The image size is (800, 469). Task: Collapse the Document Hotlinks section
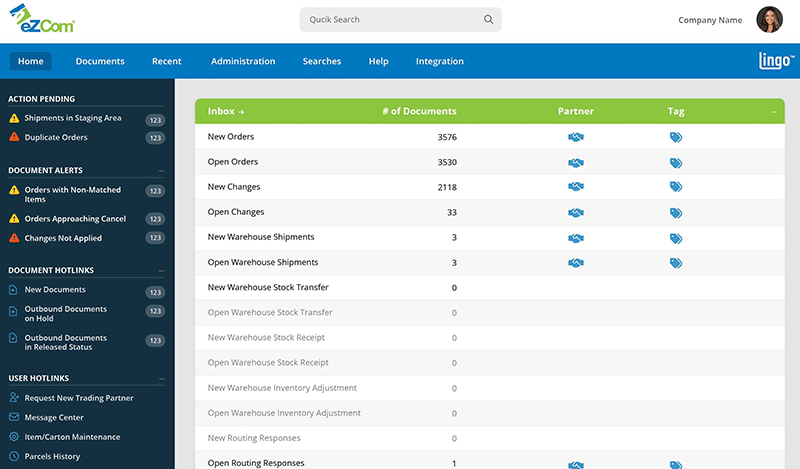[x=162, y=271]
